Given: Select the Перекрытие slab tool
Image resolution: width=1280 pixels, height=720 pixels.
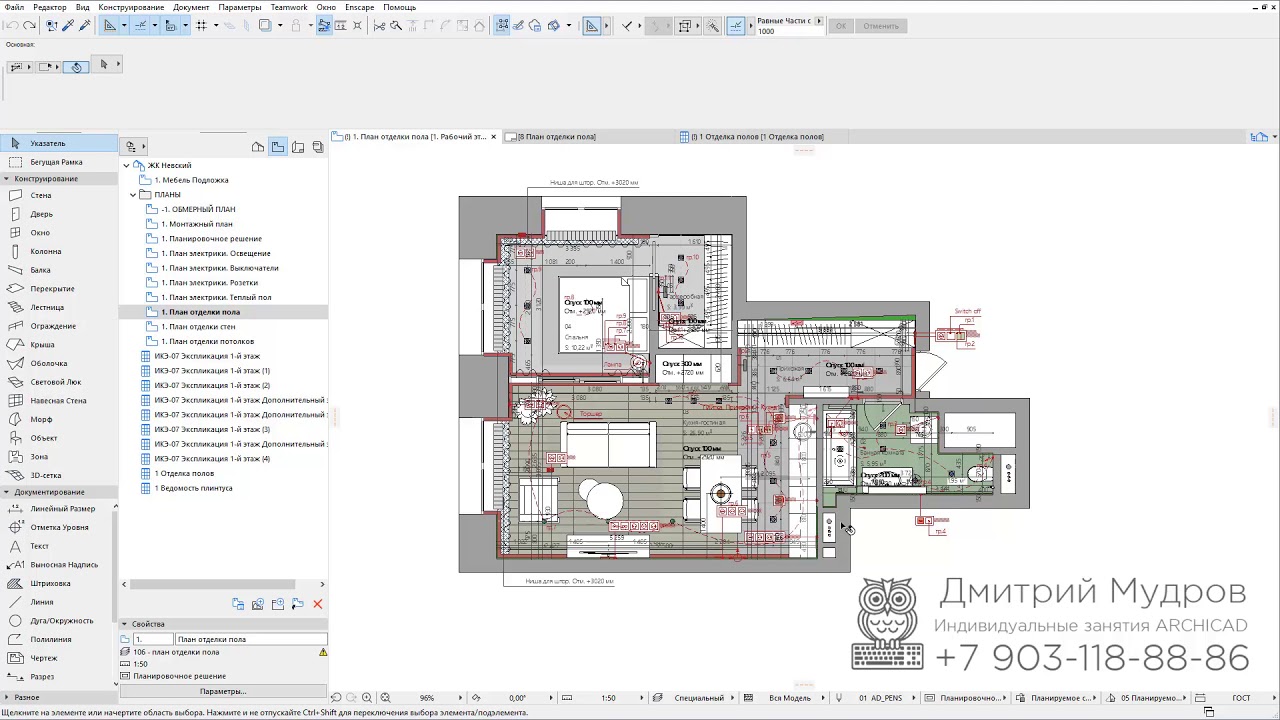Looking at the screenshot, I should [58, 289].
